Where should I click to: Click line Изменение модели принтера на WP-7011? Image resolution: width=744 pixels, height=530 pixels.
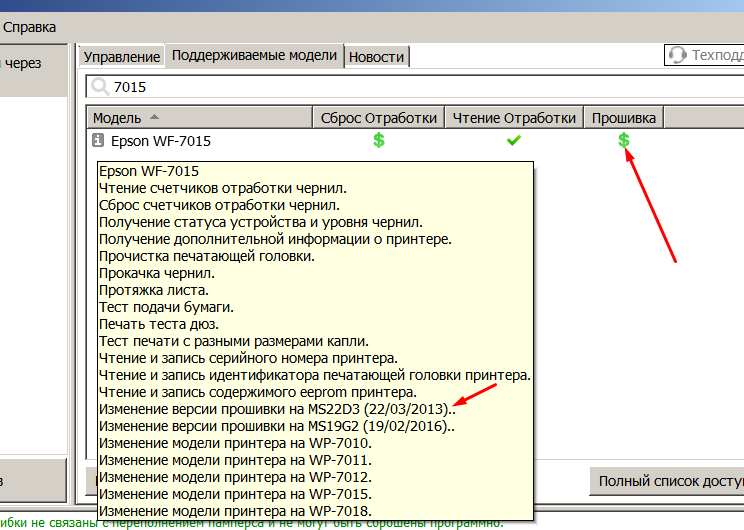(235, 460)
